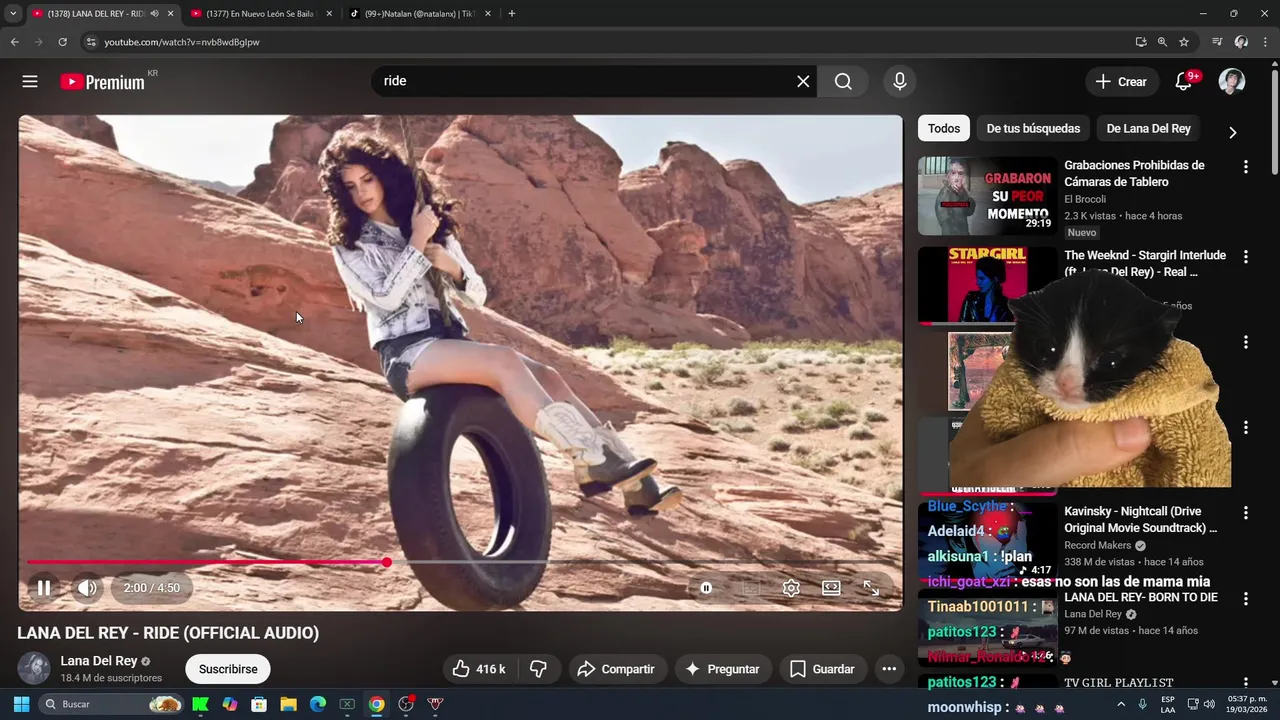Select the De tus búsquedas chip
Image resolution: width=1280 pixels, height=720 pixels.
tap(1033, 128)
